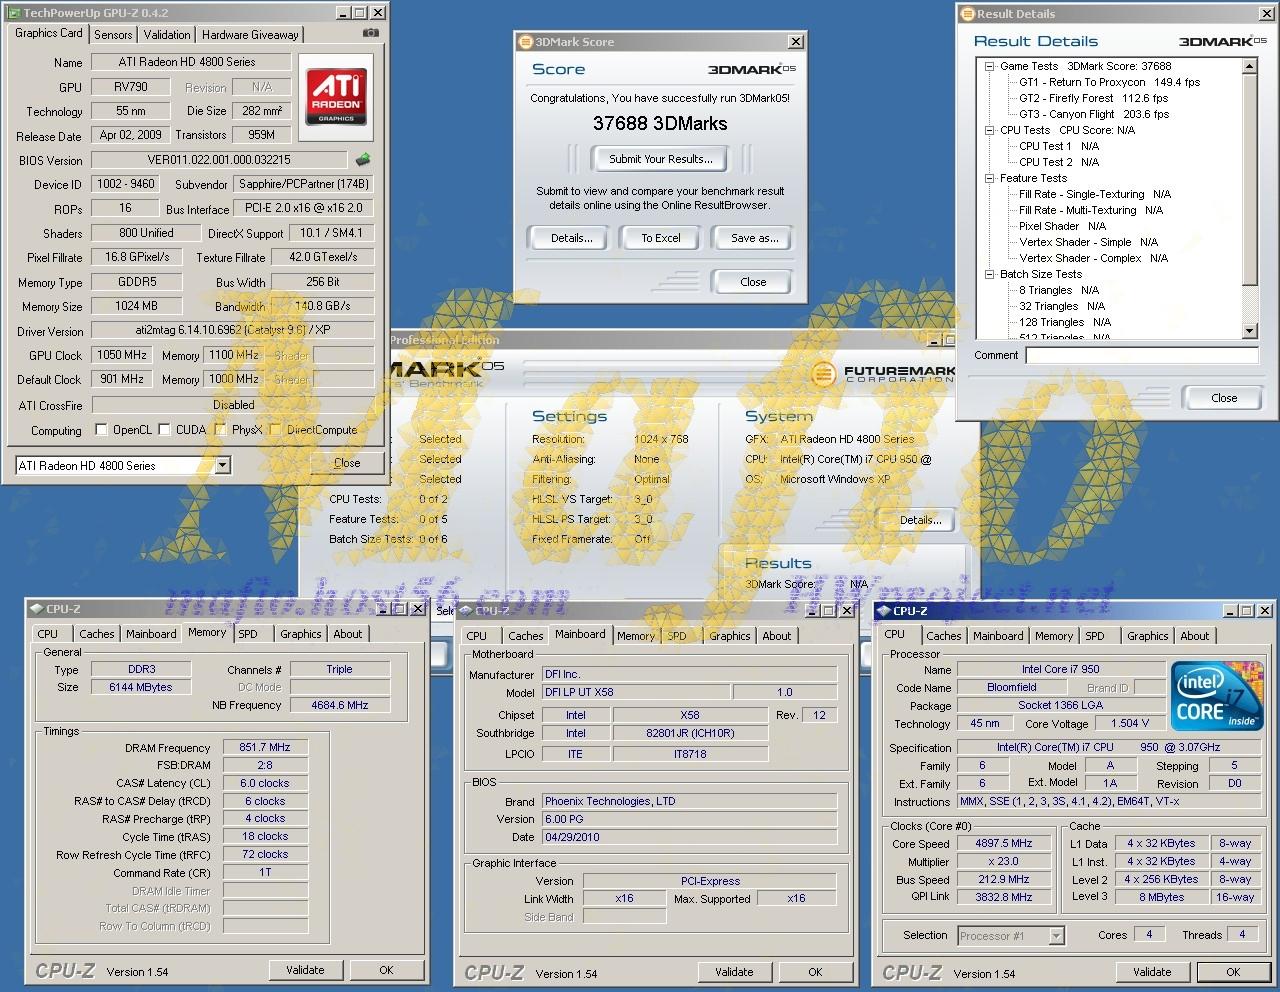Click the System Details button in 3DMark05
Screen dimensions: 1280x992
click(920, 520)
